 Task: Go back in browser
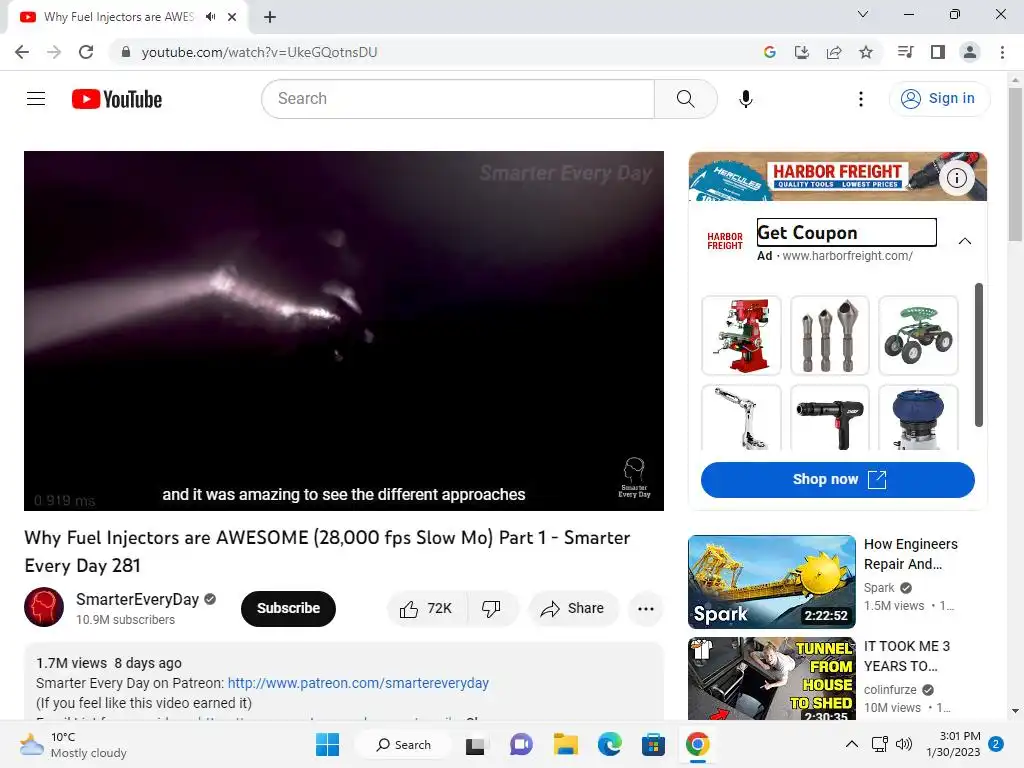(x=22, y=52)
